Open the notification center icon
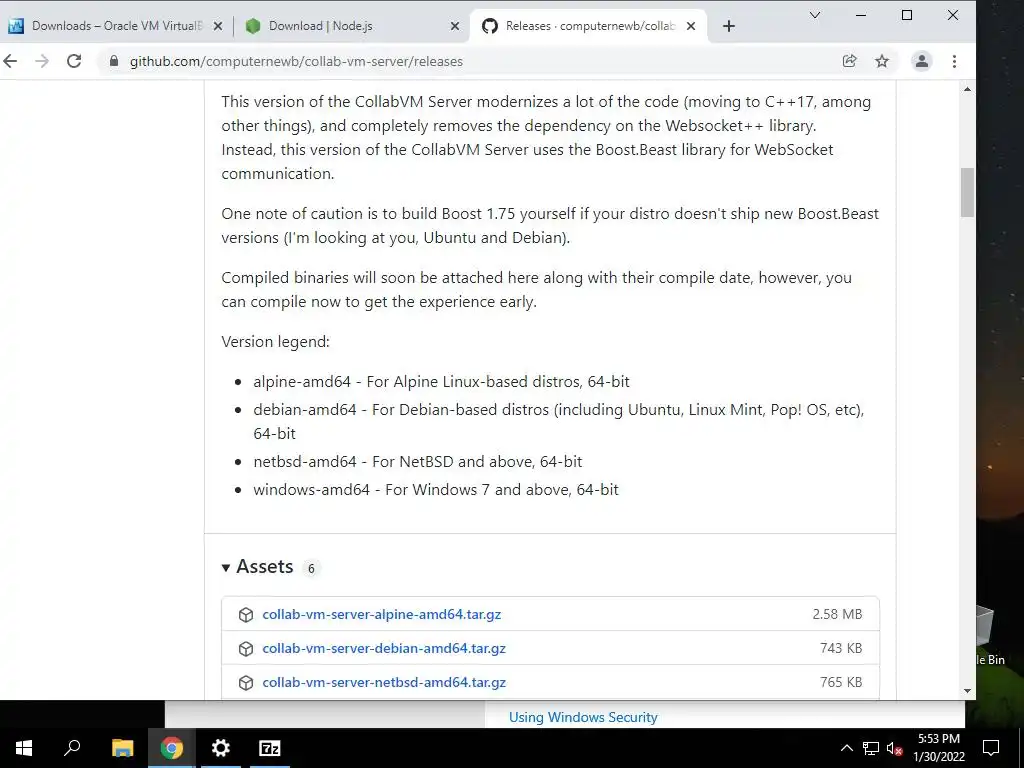Image resolution: width=1024 pixels, height=768 pixels. [991, 748]
